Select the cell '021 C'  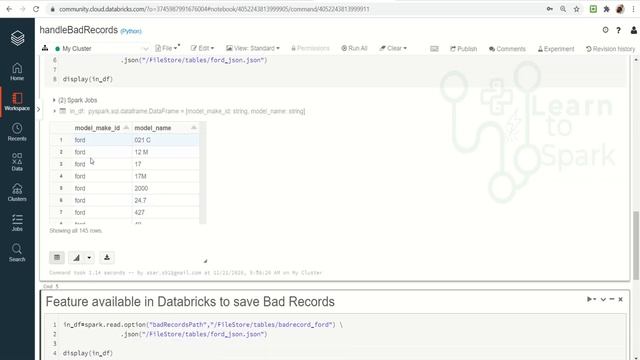[x=166, y=140]
